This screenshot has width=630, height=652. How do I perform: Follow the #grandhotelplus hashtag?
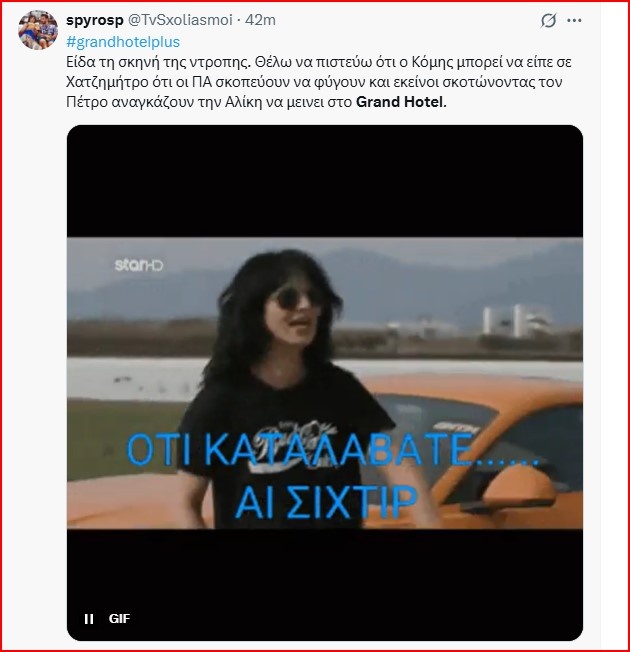pyautogui.click(x=123, y=42)
